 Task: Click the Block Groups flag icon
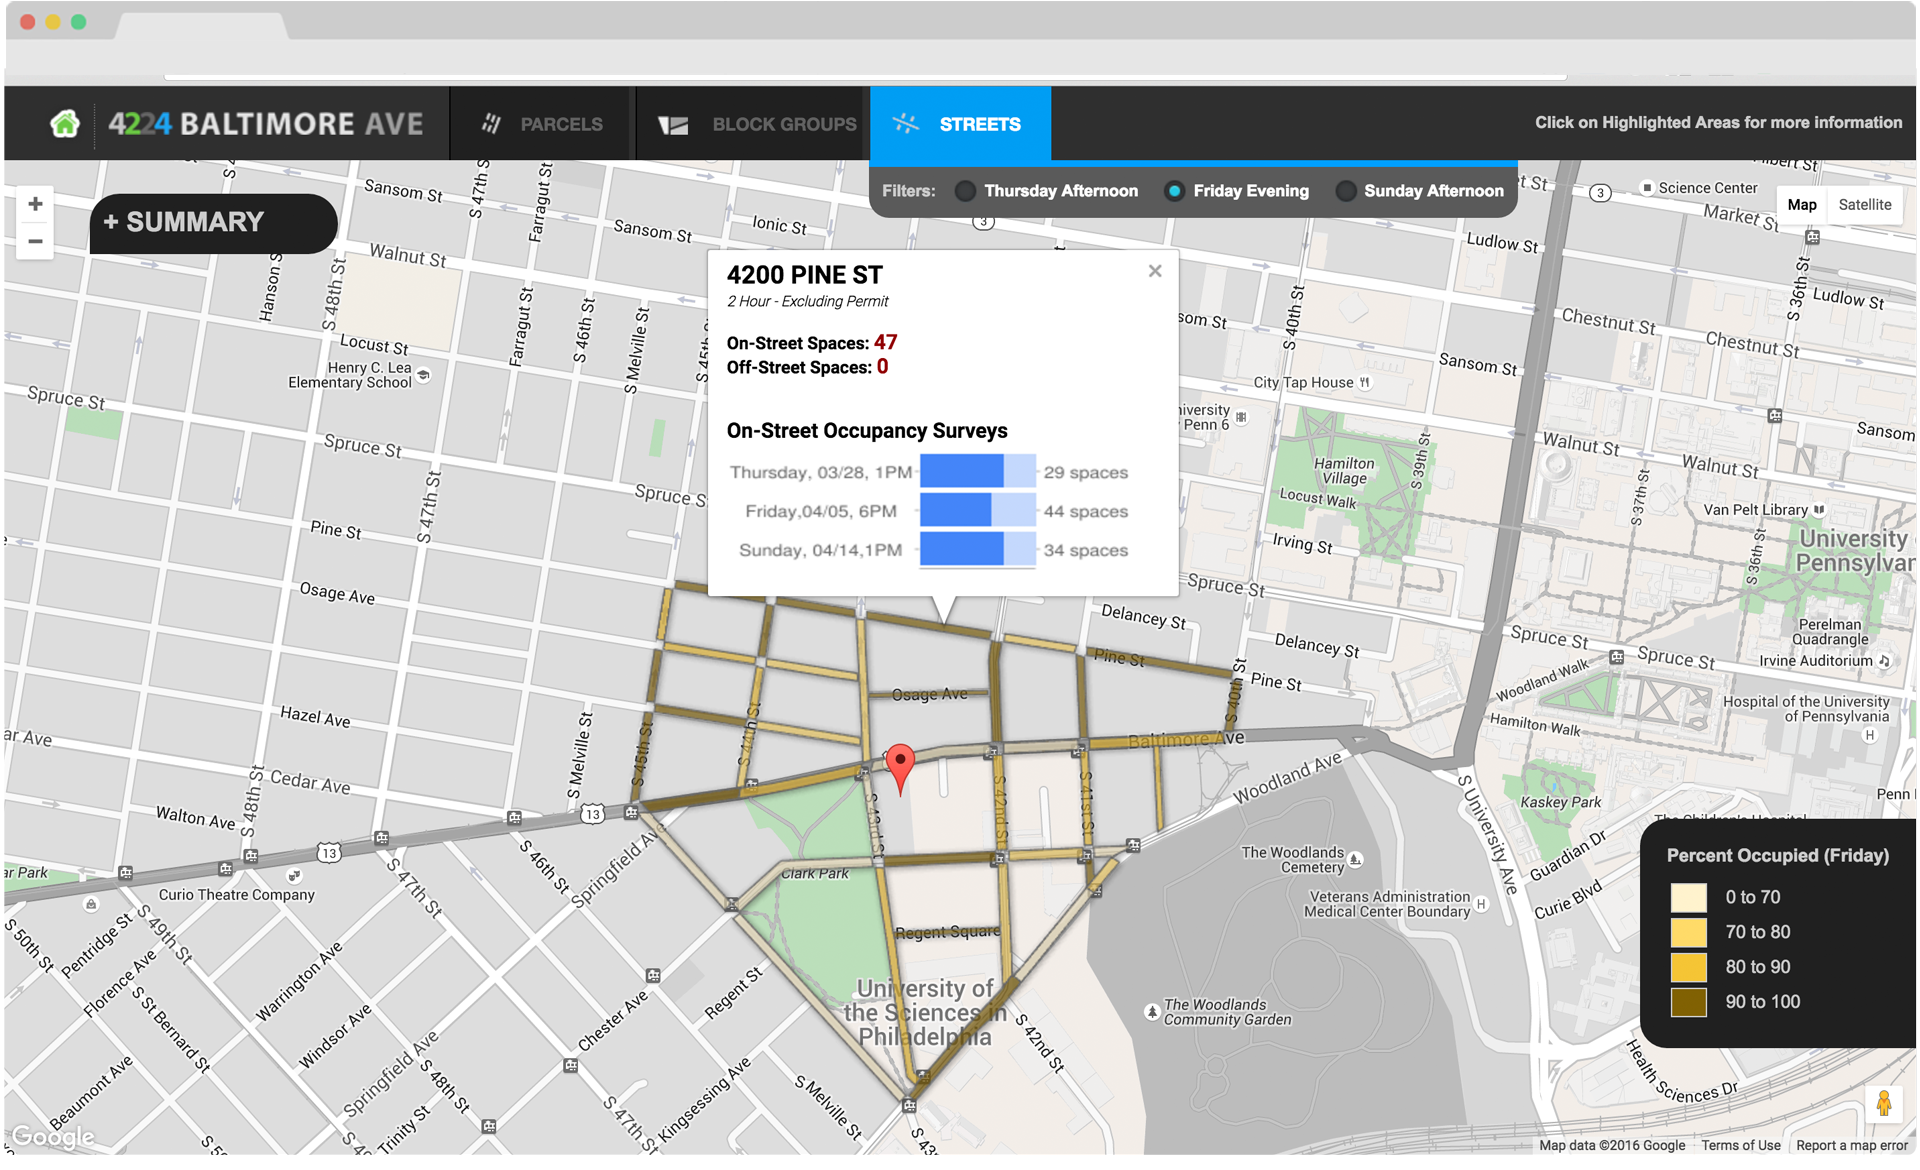673,125
